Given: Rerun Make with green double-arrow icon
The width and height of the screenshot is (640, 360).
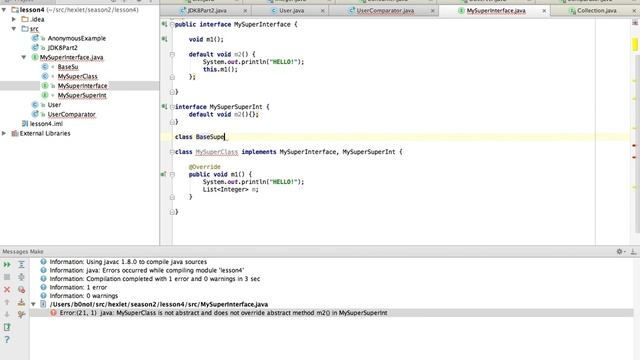Looking at the screenshot, I should (7, 264).
